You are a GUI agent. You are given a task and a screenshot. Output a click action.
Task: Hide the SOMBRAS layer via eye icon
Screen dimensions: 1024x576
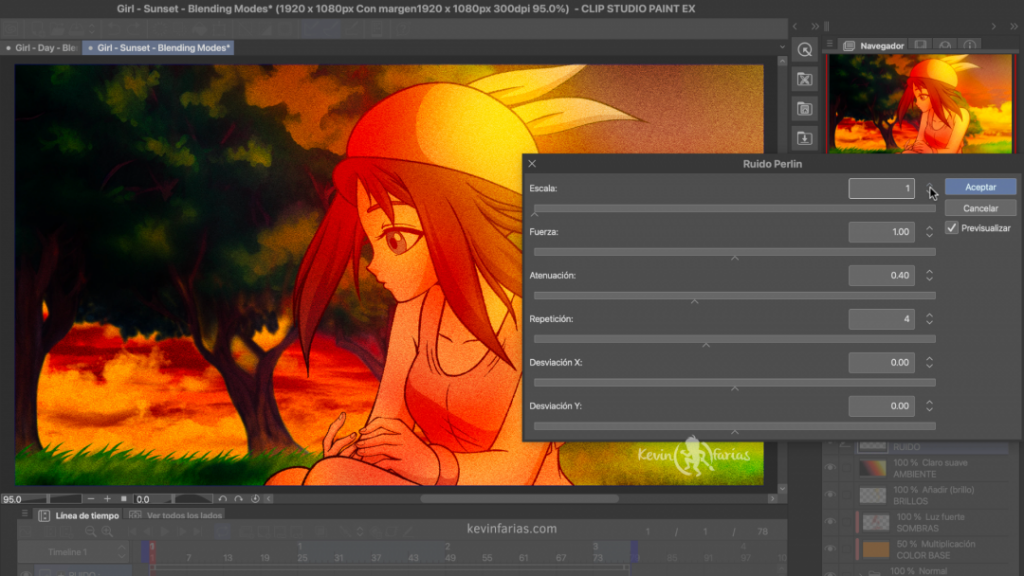pyautogui.click(x=830, y=522)
